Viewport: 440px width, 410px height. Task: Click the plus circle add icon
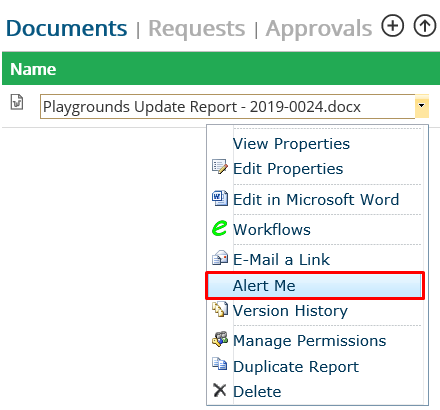[393, 25]
